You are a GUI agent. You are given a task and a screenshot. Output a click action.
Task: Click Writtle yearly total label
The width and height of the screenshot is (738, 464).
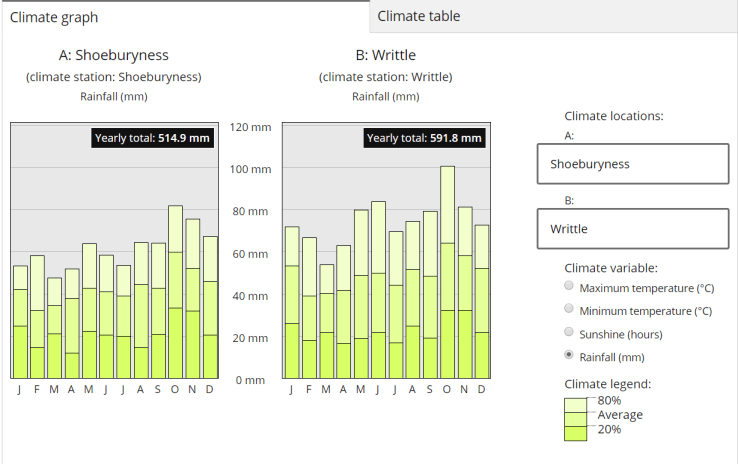(424, 138)
